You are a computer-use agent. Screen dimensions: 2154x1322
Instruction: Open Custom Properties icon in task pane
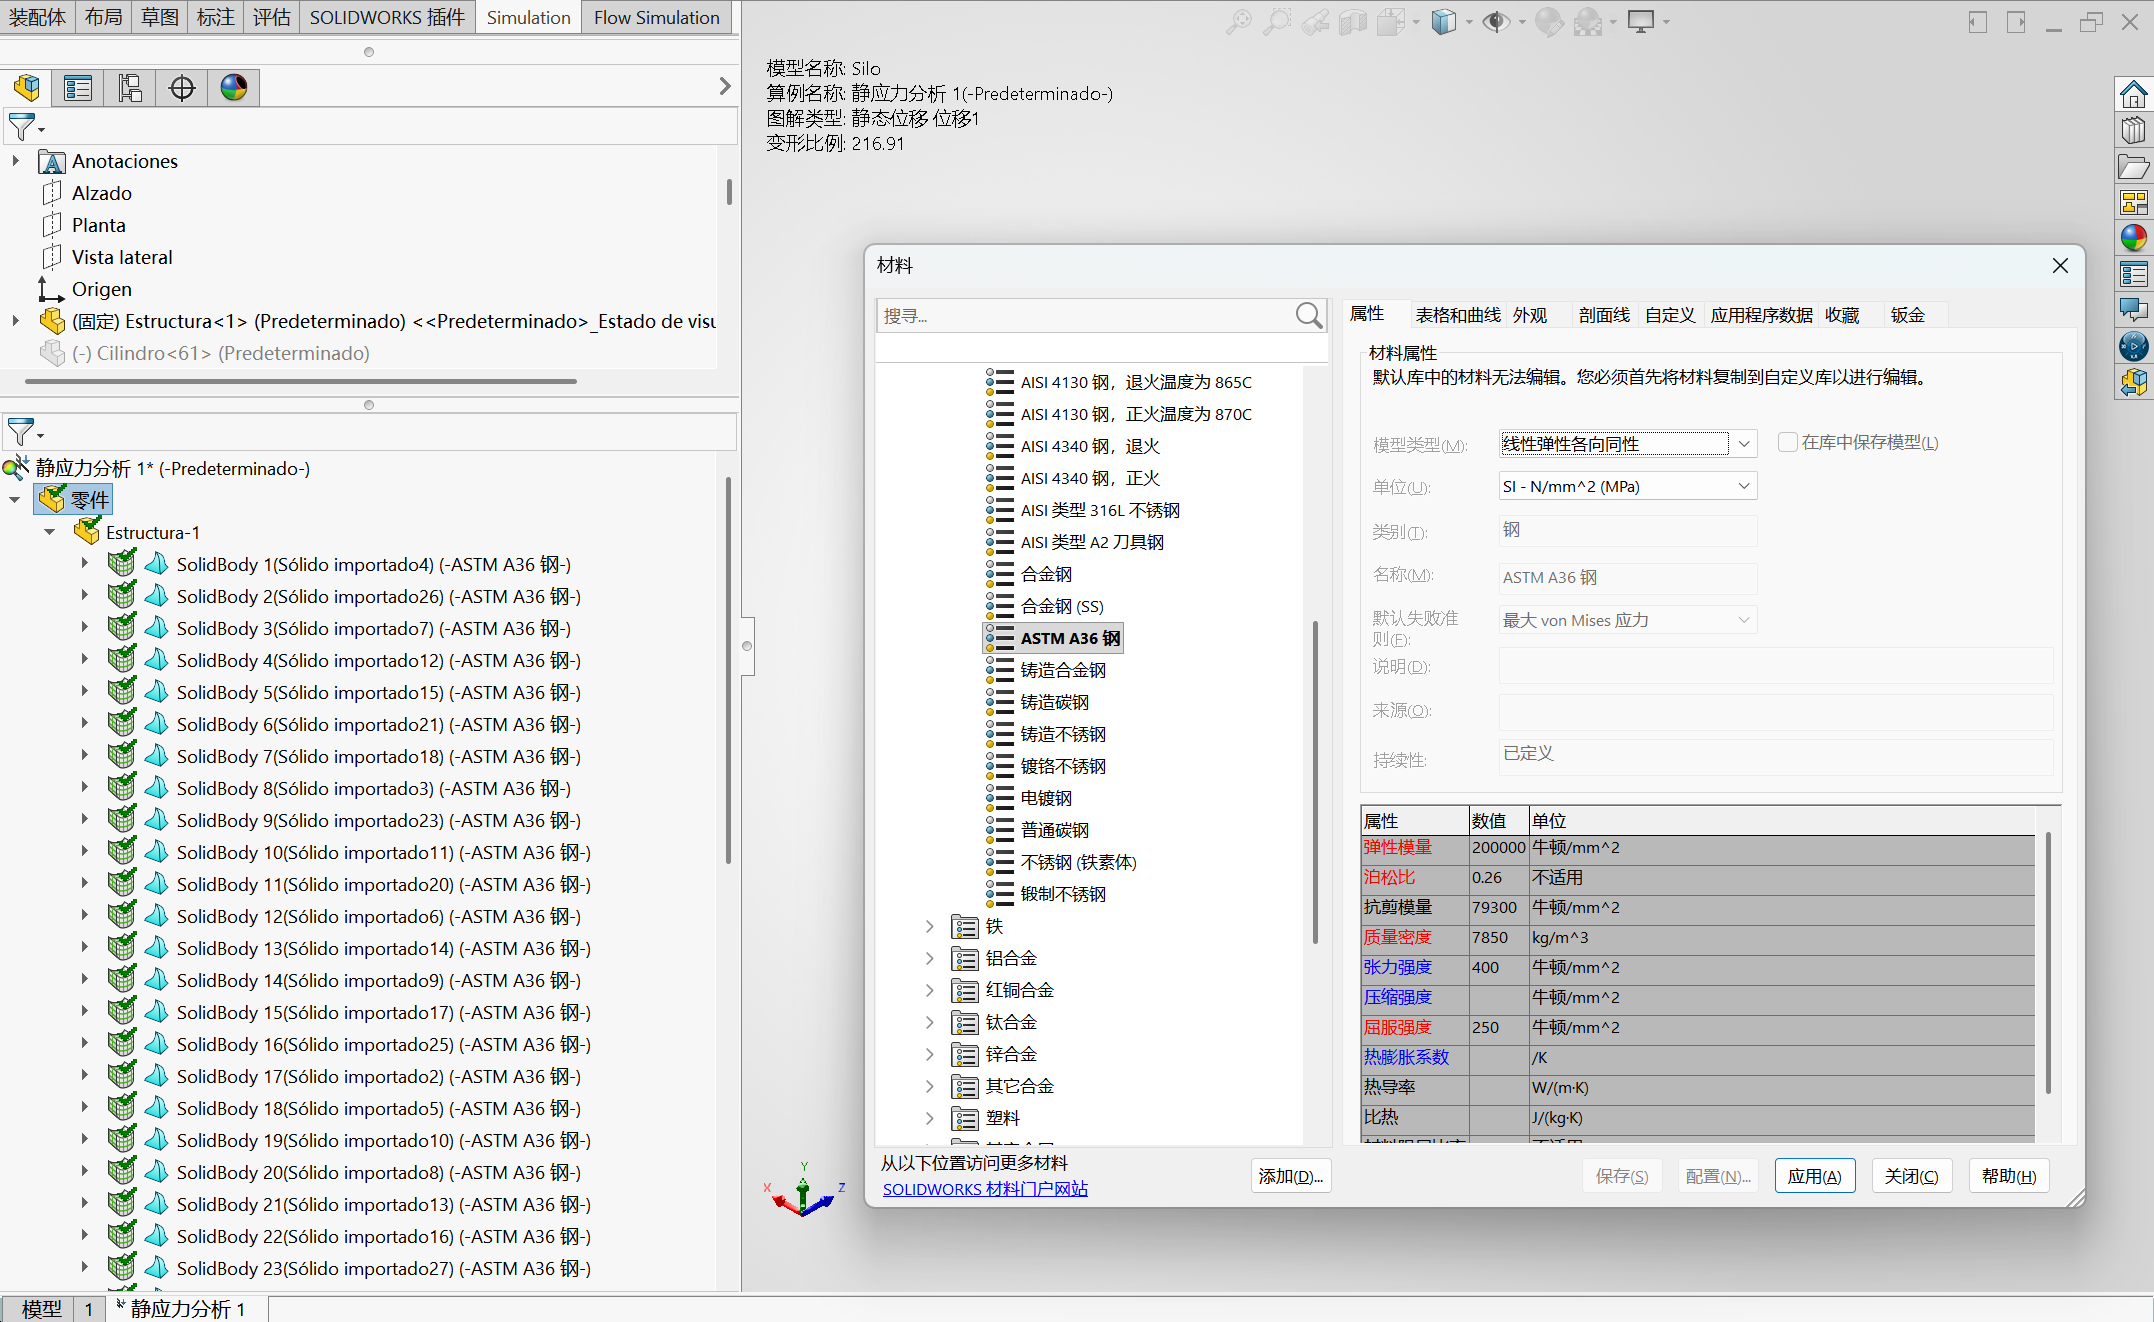click(2134, 274)
